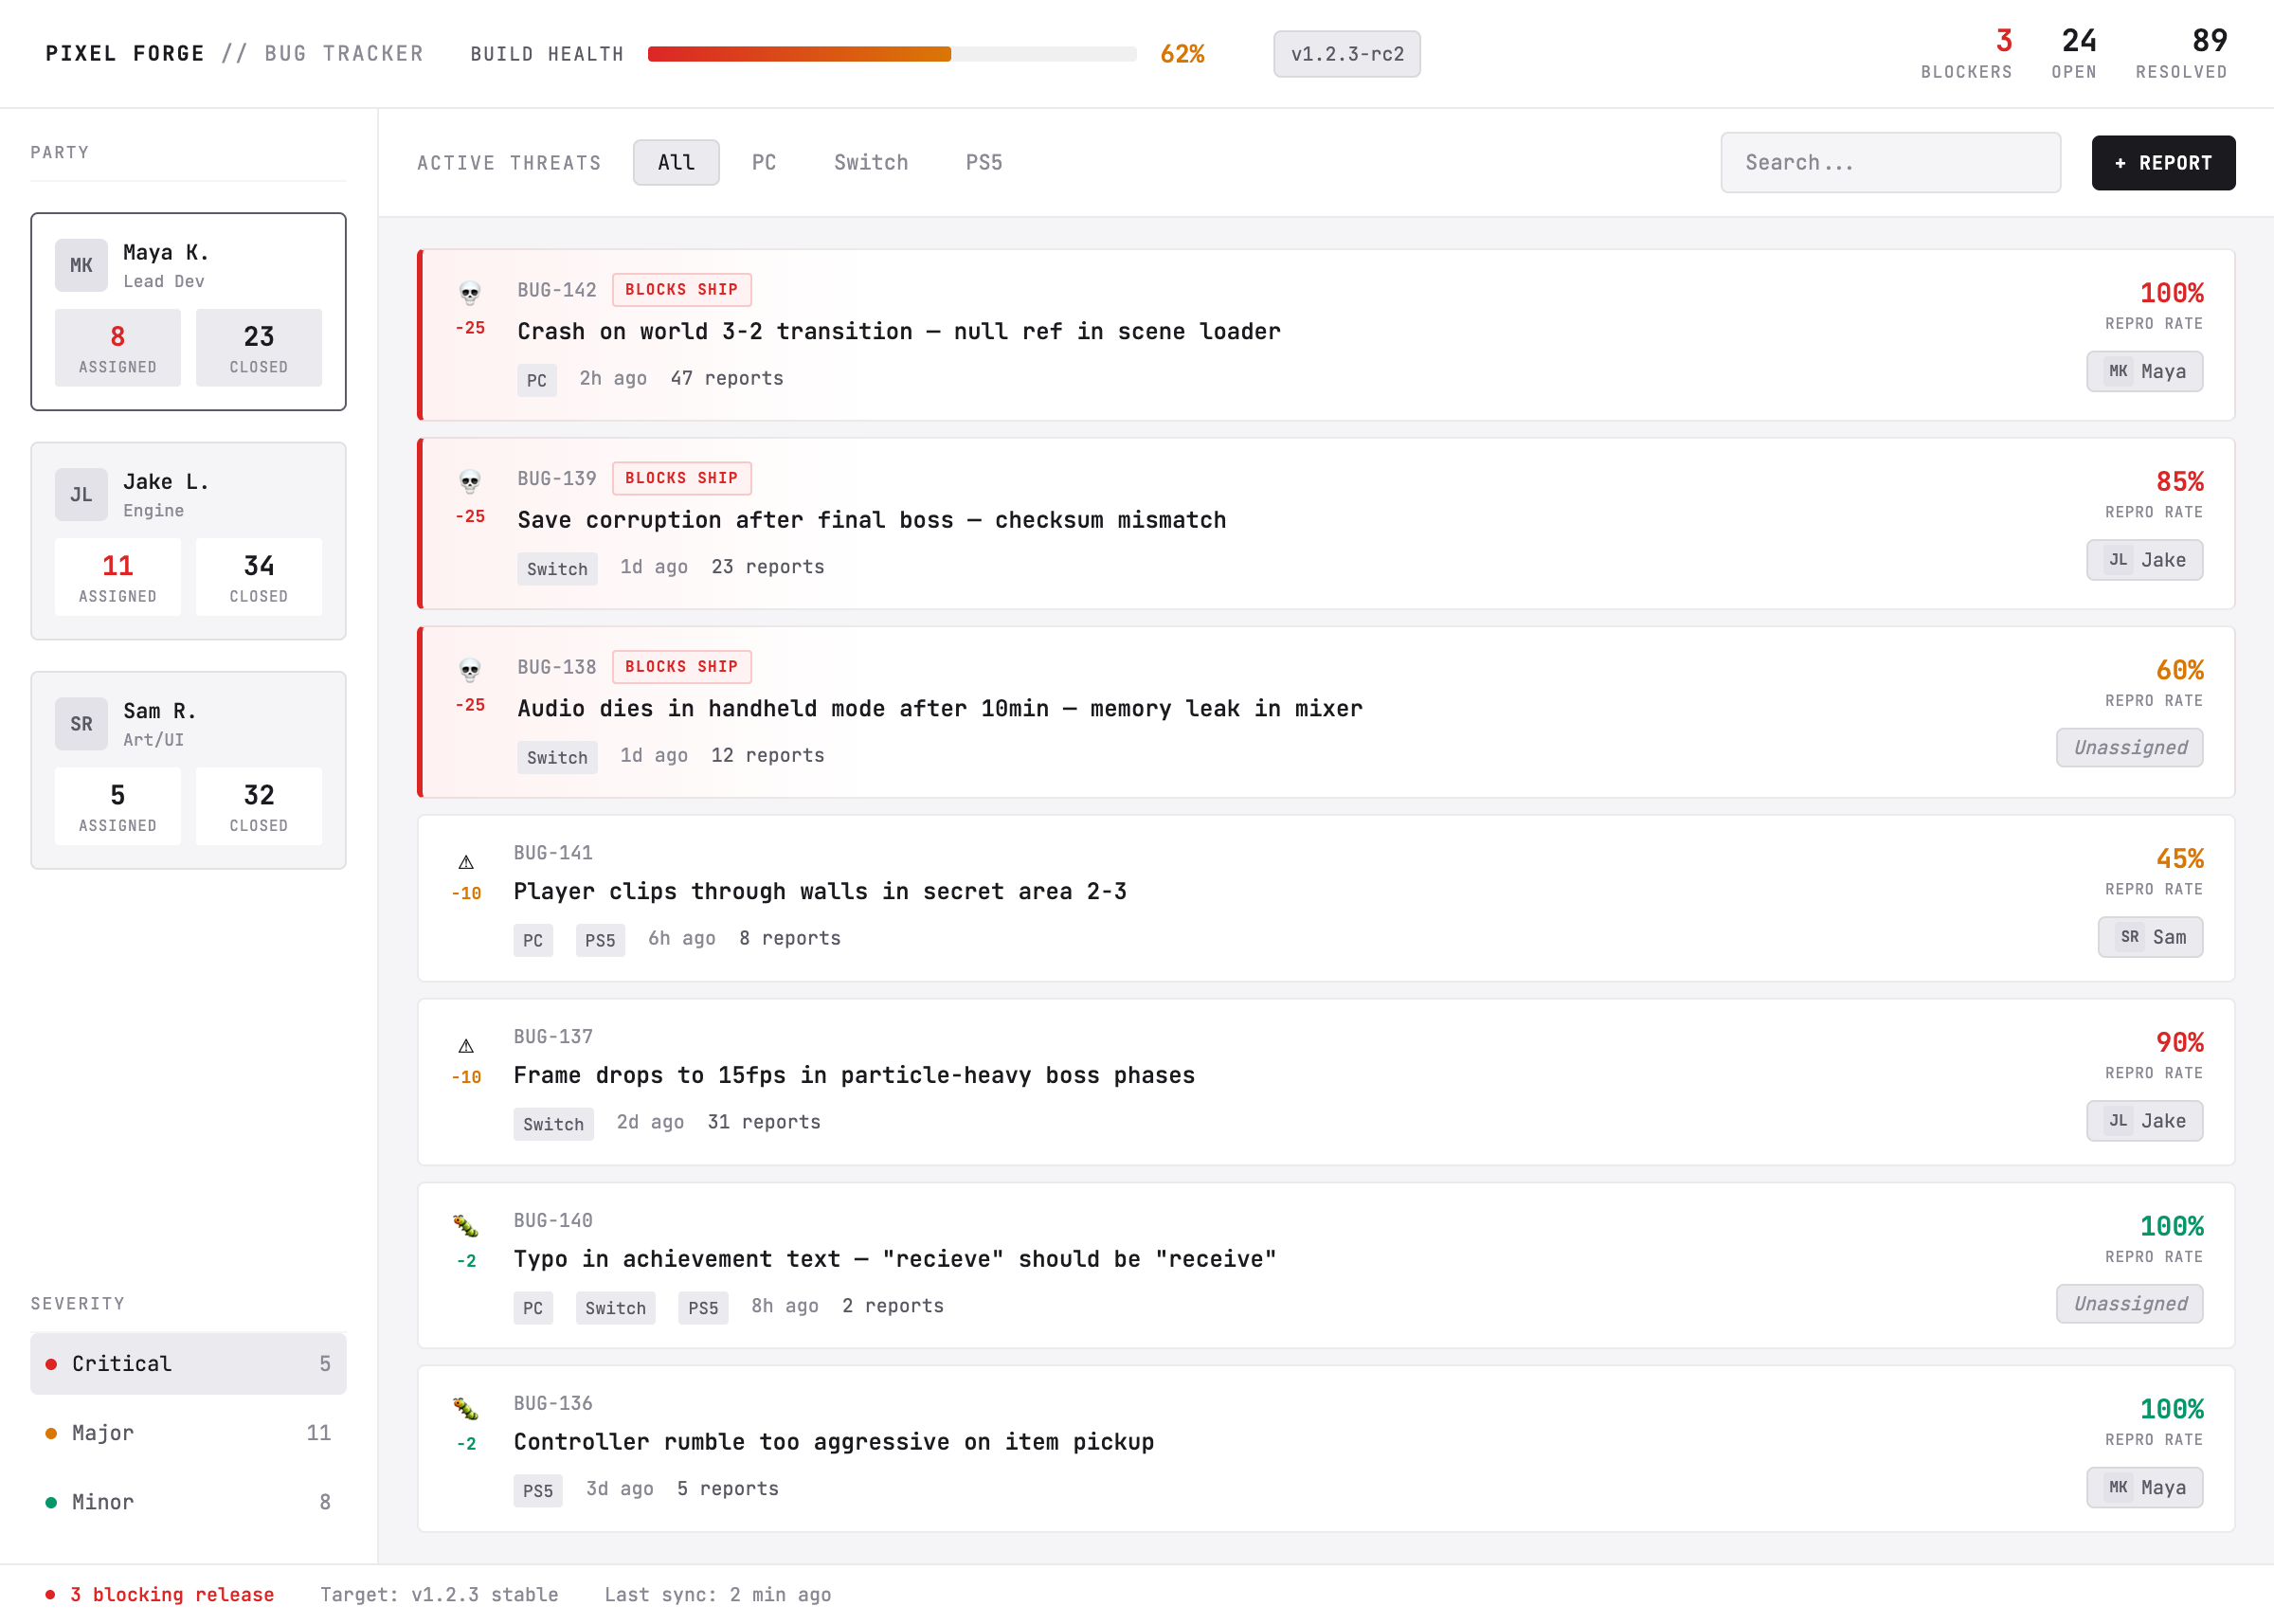Click the caterpillar icon on BUG-136
The height and width of the screenshot is (1624, 2274).
(x=466, y=1407)
